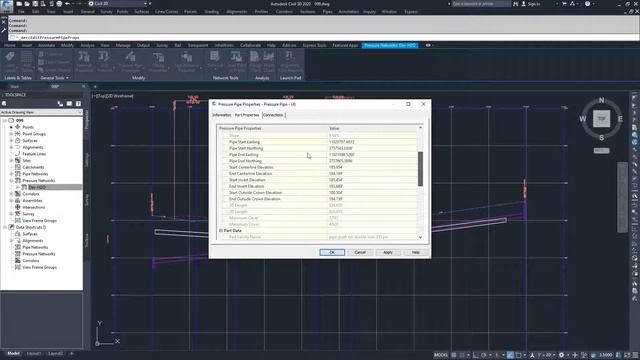Image resolution: width=640 pixels, height=360 pixels.
Task: Collapse the Part Data section in properties
Action: [x=221, y=231]
